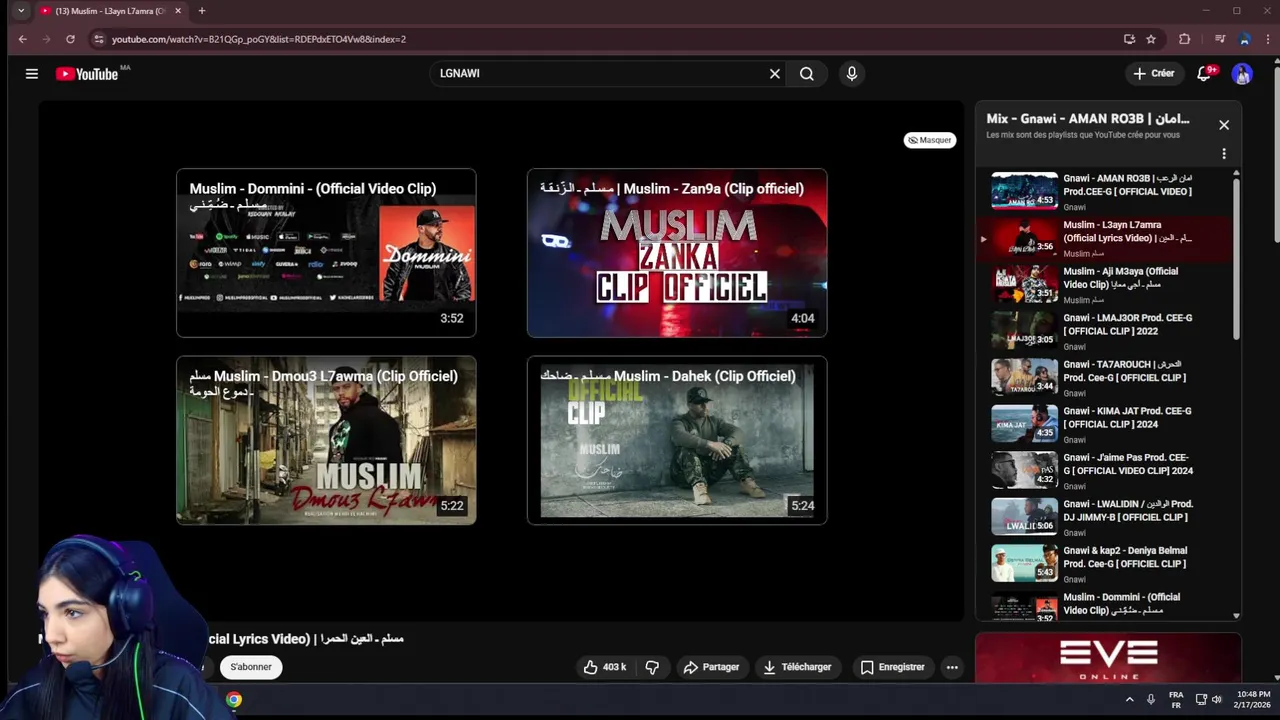Open a new browser tab
This screenshot has height=720, width=1280.
click(201, 11)
